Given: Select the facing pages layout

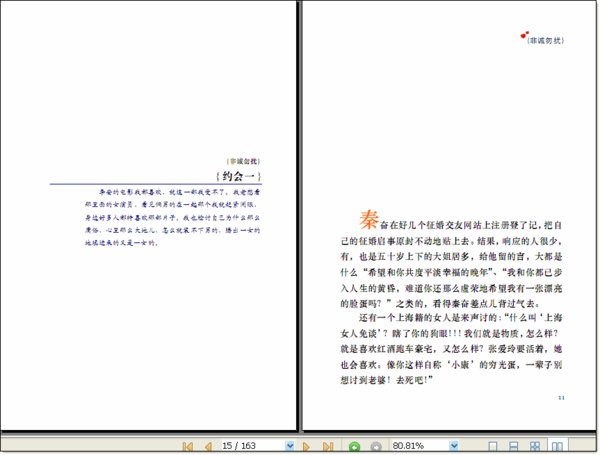Looking at the screenshot, I should [x=557, y=446].
